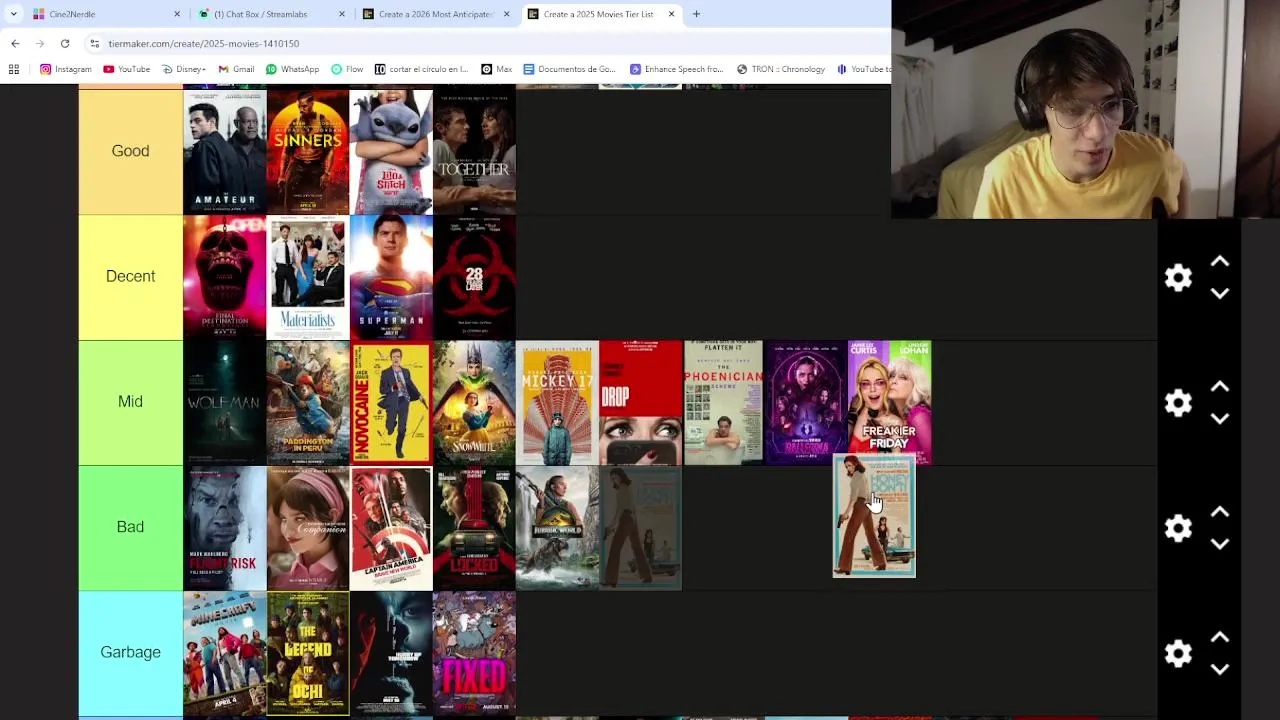Reload the tiermaker page

coord(65,43)
